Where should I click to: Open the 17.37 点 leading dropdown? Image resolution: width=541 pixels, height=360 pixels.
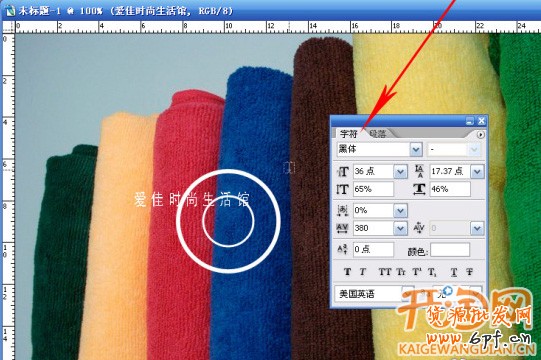coord(477,172)
